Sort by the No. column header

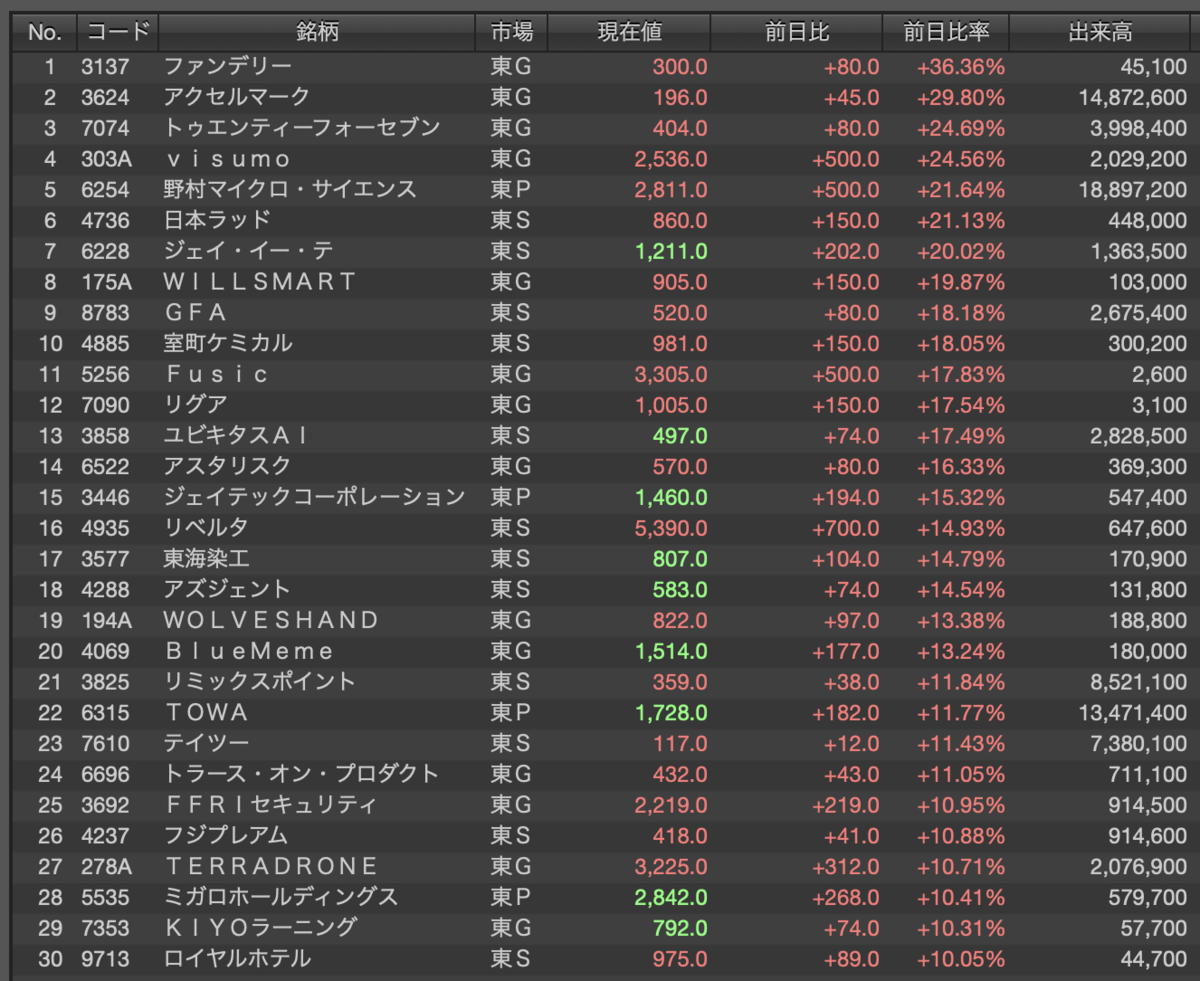click(x=44, y=32)
